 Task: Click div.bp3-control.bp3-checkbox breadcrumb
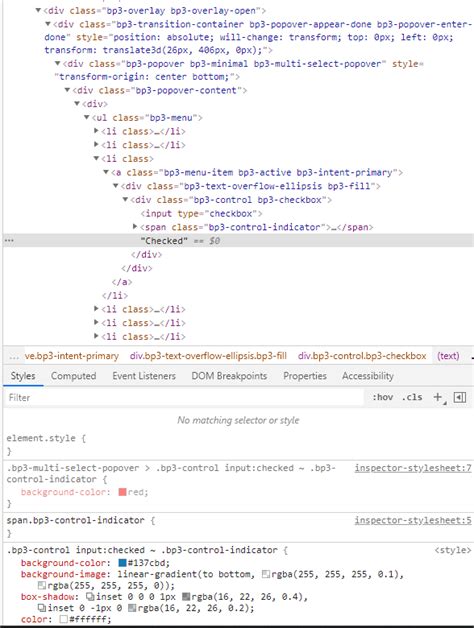tap(362, 356)
